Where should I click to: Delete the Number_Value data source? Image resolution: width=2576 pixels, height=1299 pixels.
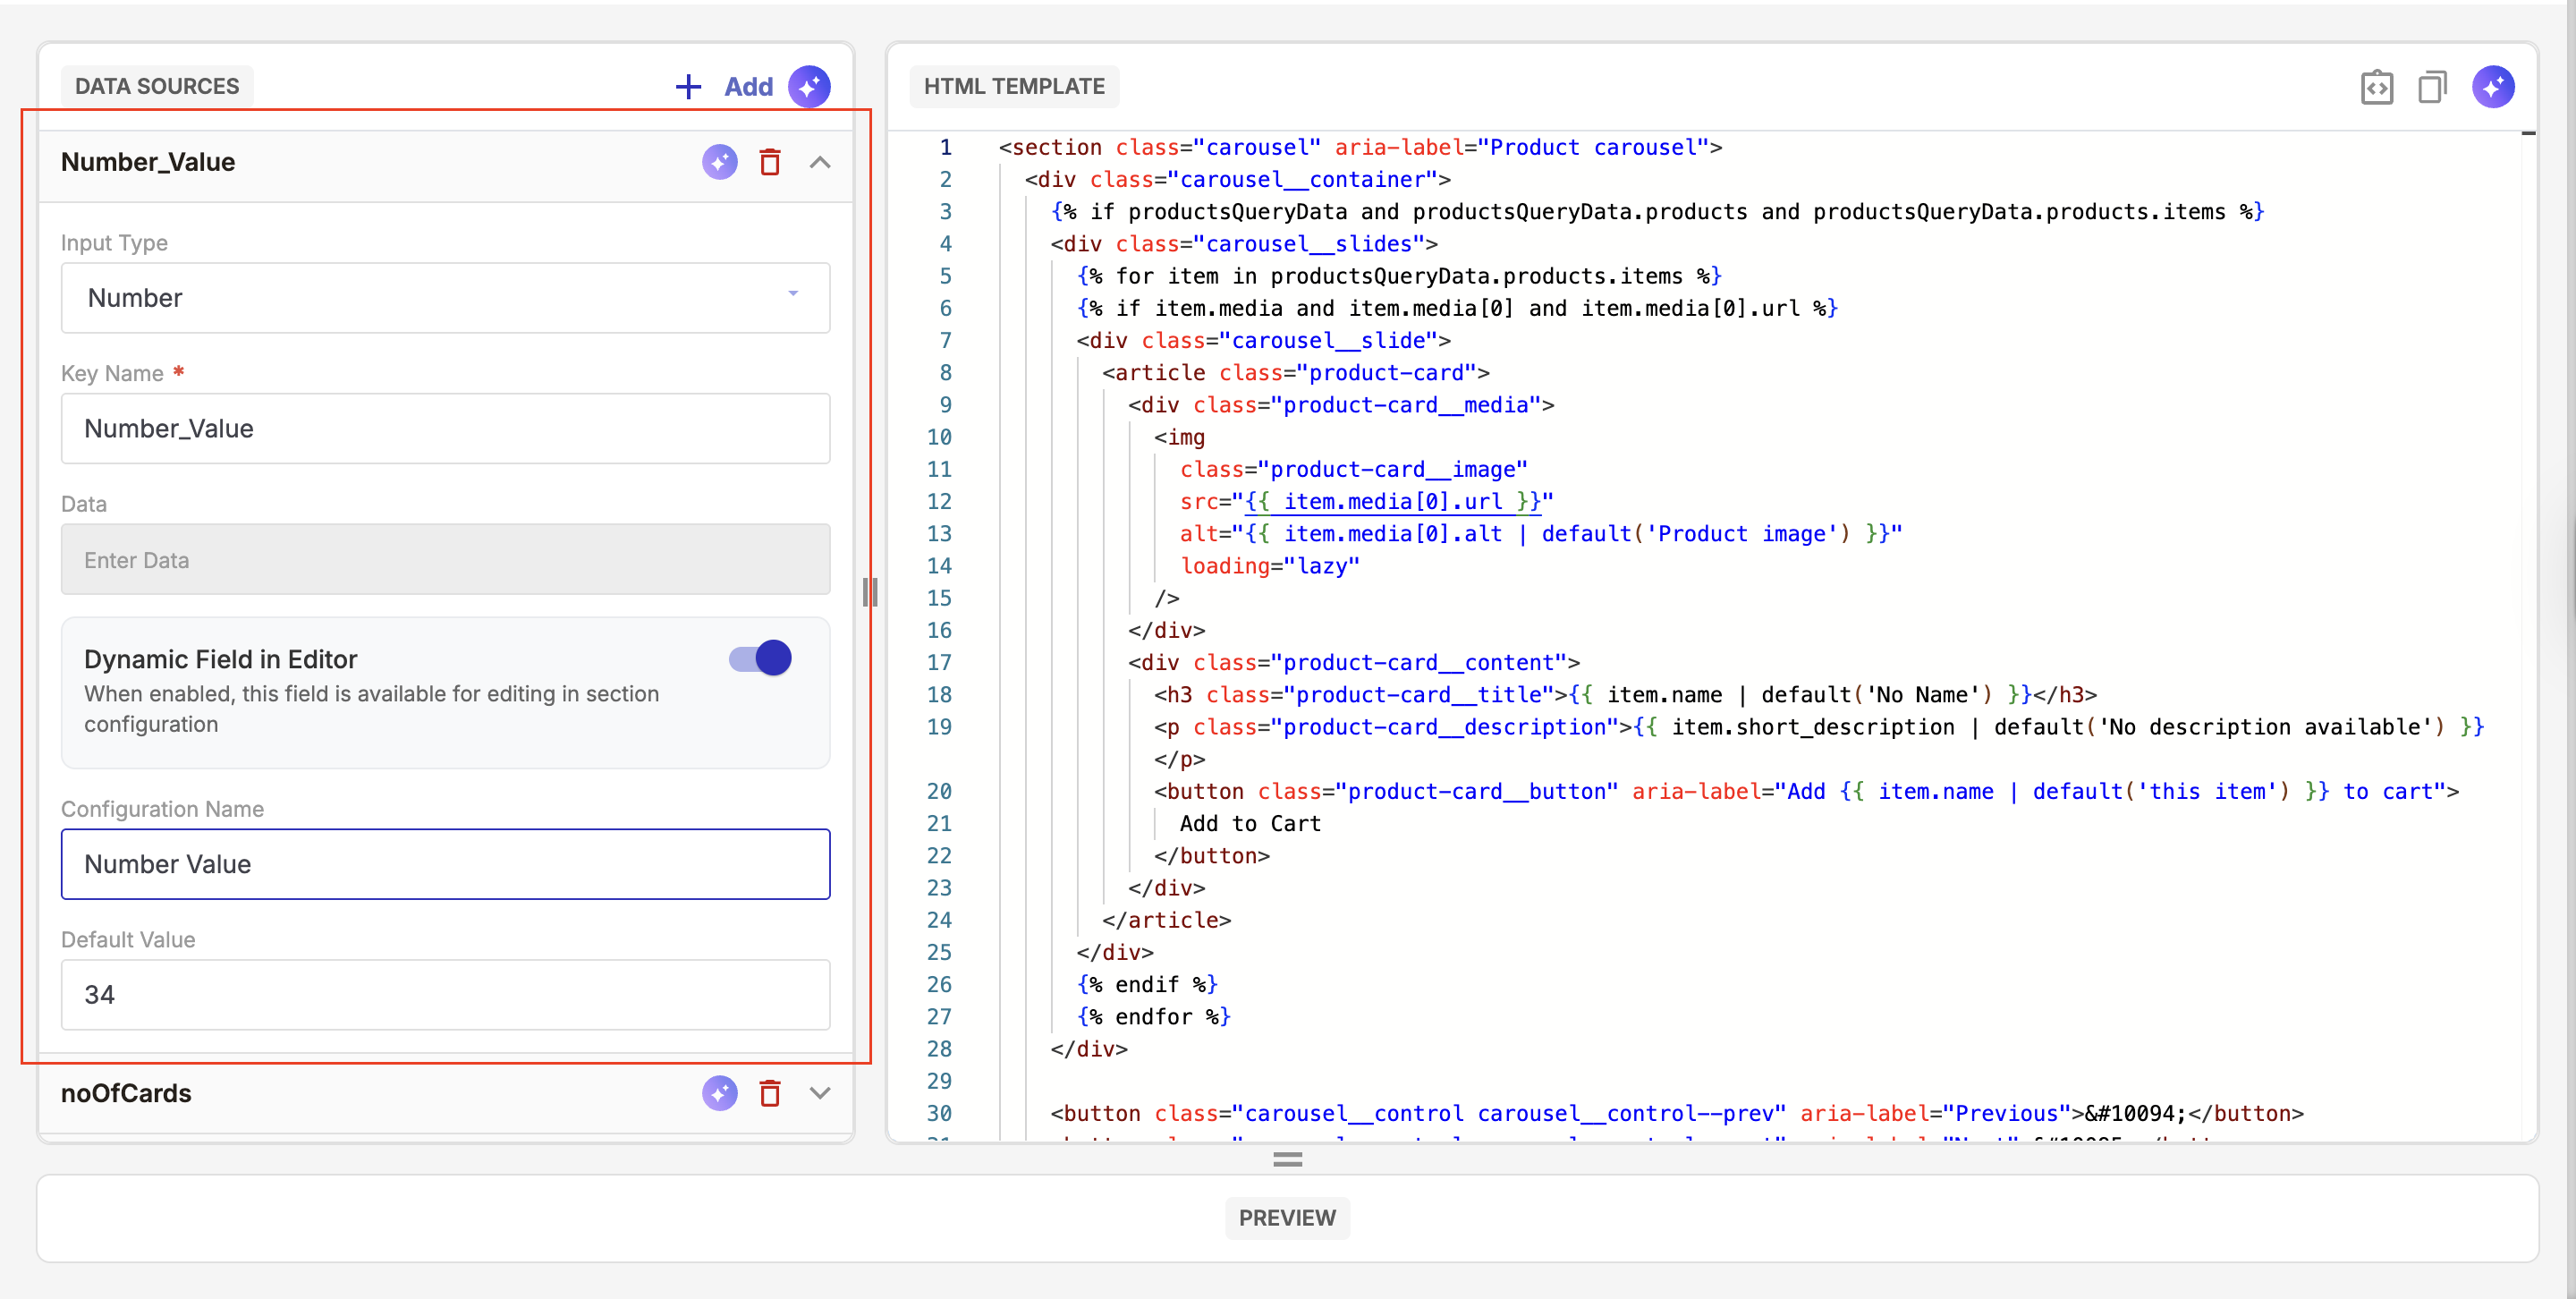point(769,162)
